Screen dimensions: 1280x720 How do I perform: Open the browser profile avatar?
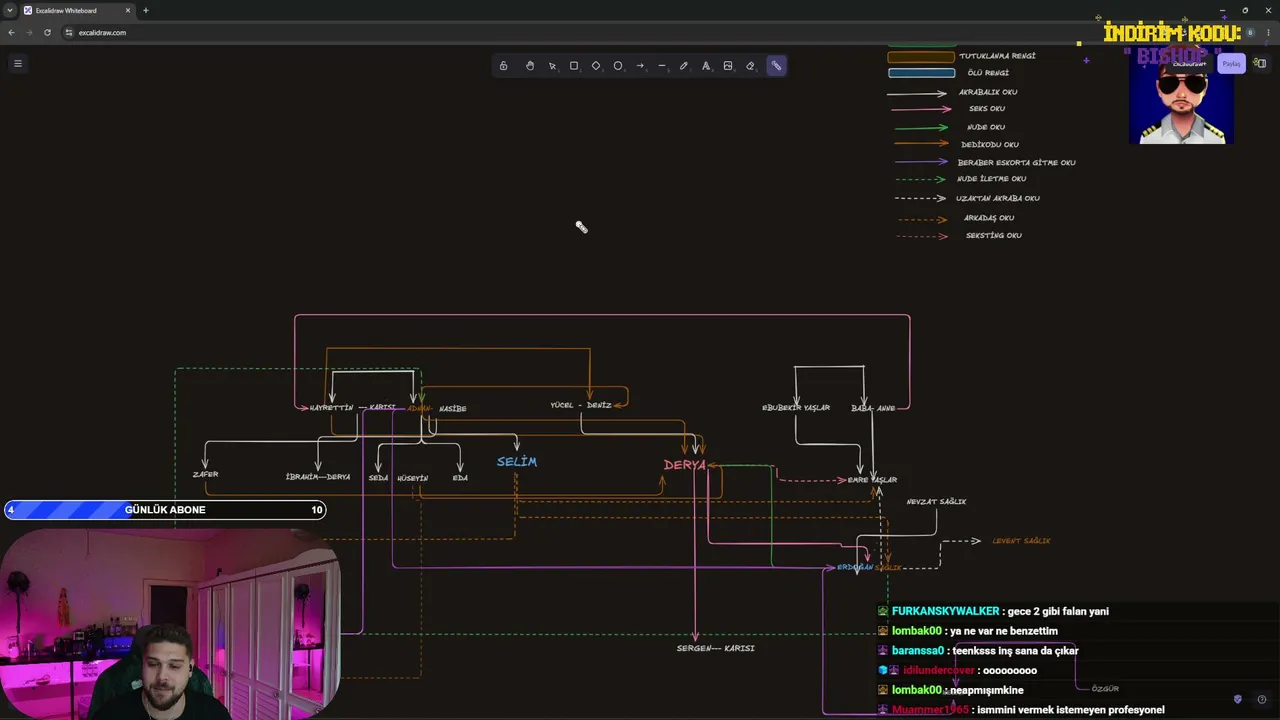[x=1251, y=32]
